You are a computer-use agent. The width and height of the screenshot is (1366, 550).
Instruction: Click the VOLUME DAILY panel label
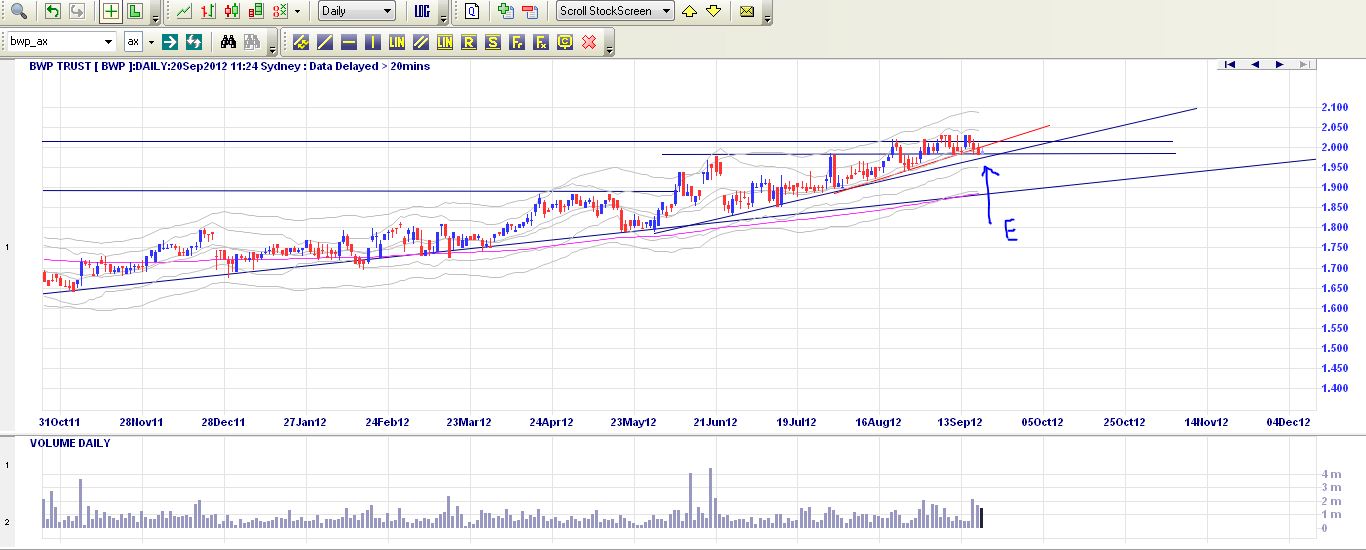click(x=70, y=443)
